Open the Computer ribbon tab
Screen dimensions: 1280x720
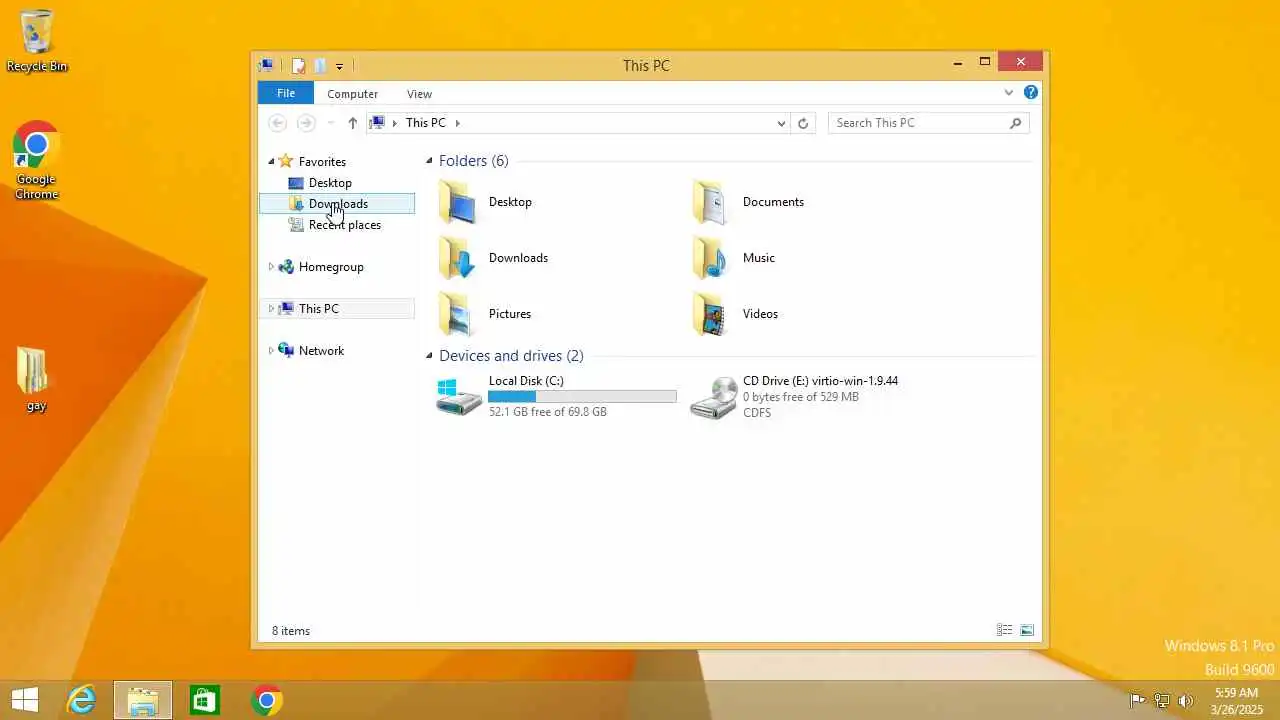(352, 94)
